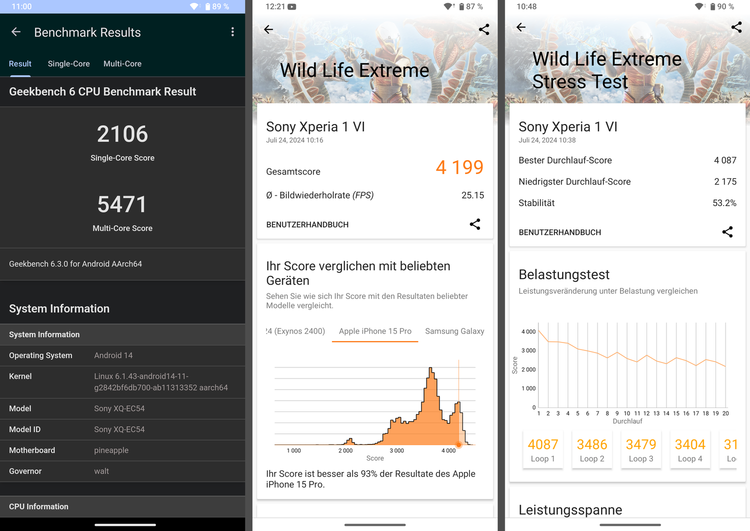Open Benutzerhandbuch in Stress Test card
Image resolution: width=750 pixels, height=531 pixels.
[x=560, y=233]
